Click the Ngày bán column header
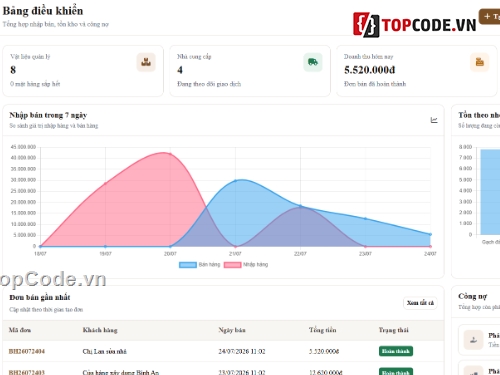The width and height of the screenshot is (500, 375). point(232,330)
